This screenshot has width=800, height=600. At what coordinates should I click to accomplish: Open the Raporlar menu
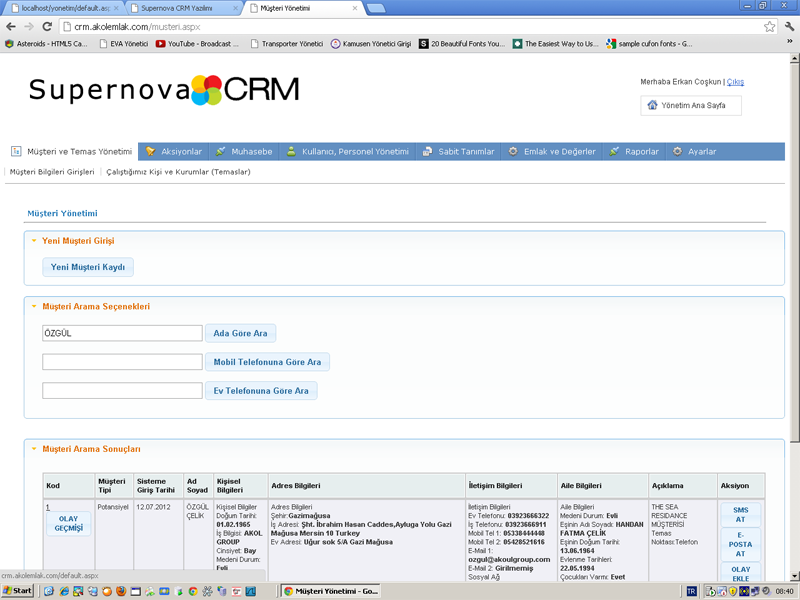coord(634,152)
